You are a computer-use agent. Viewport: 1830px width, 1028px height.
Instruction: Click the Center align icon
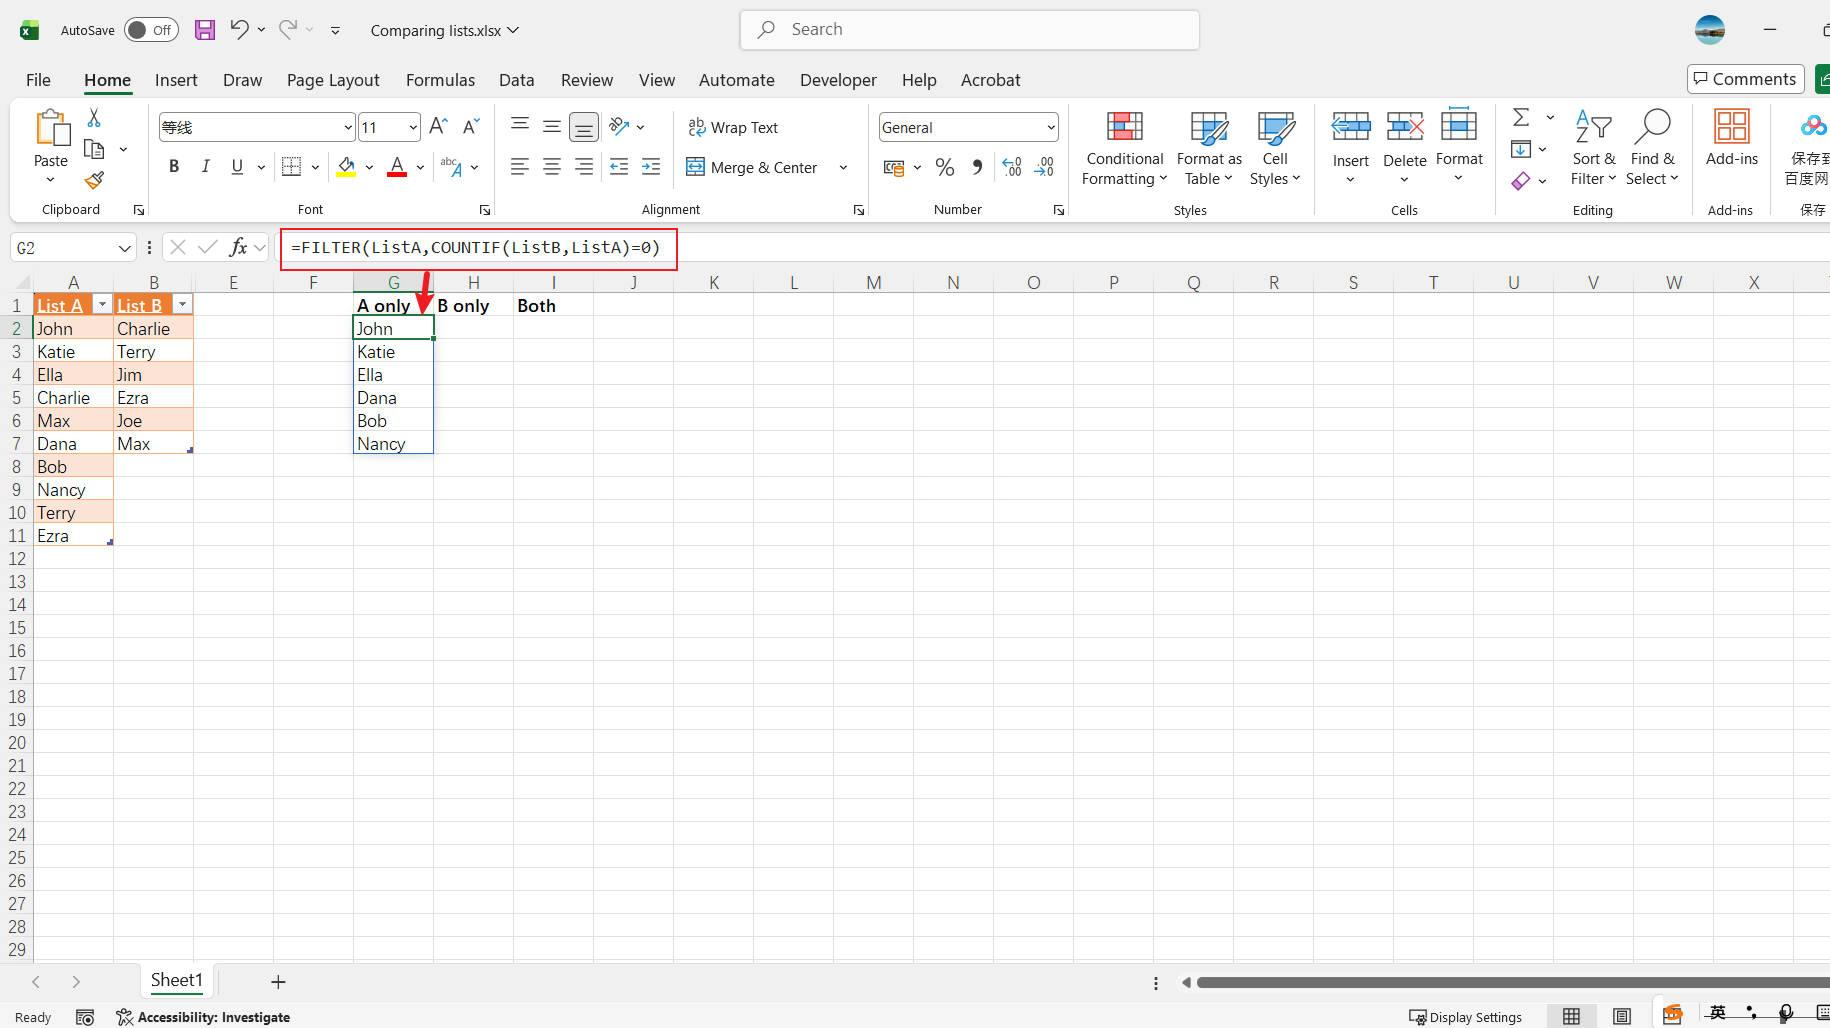click(x=552, y=167)
